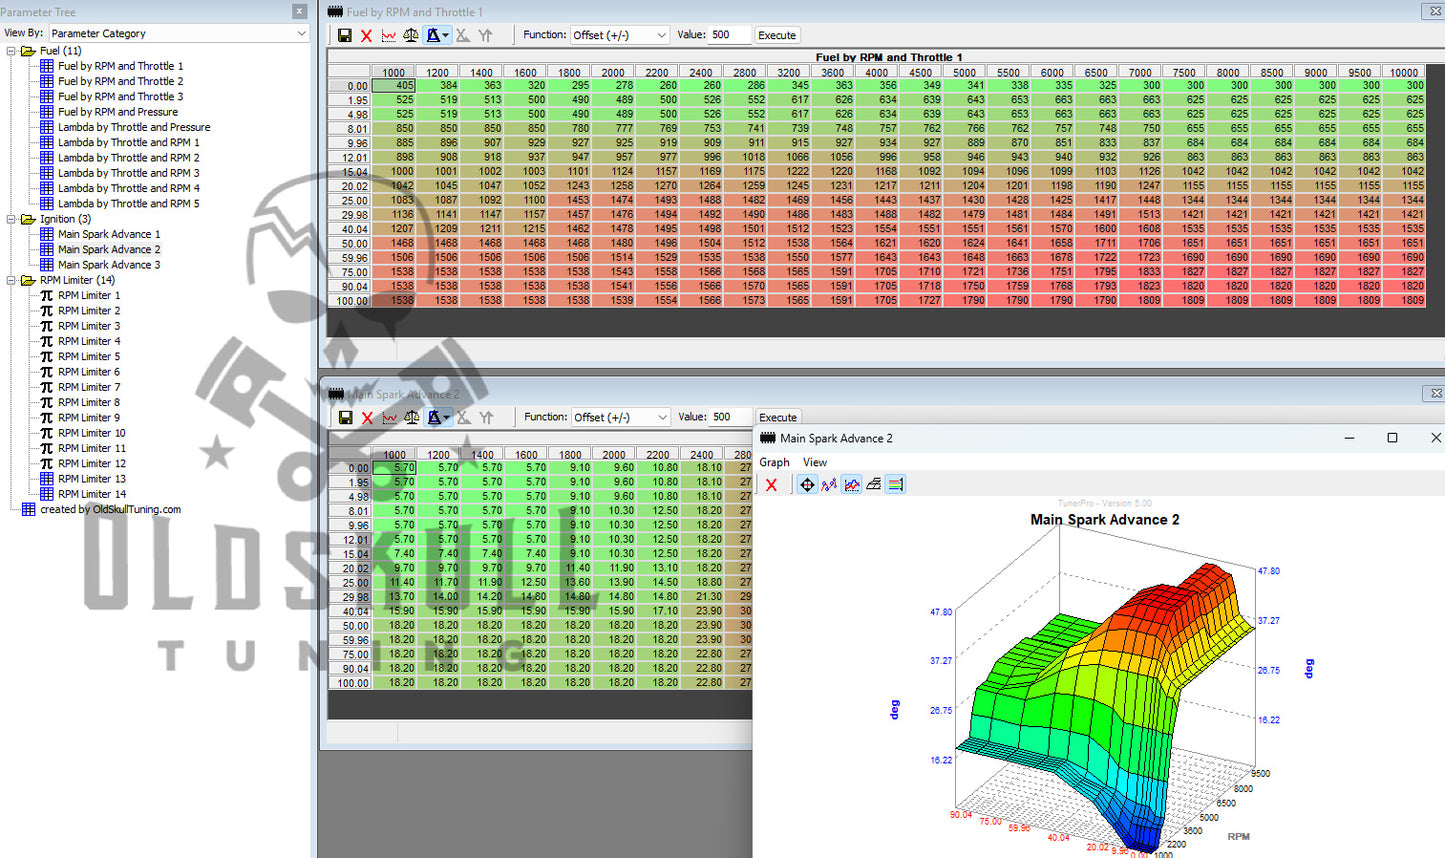The width and height of the screenshot is (1445, 858).
Task: Open the Function dropdown in Fuel table toolbar
Action: coord(619,35)
